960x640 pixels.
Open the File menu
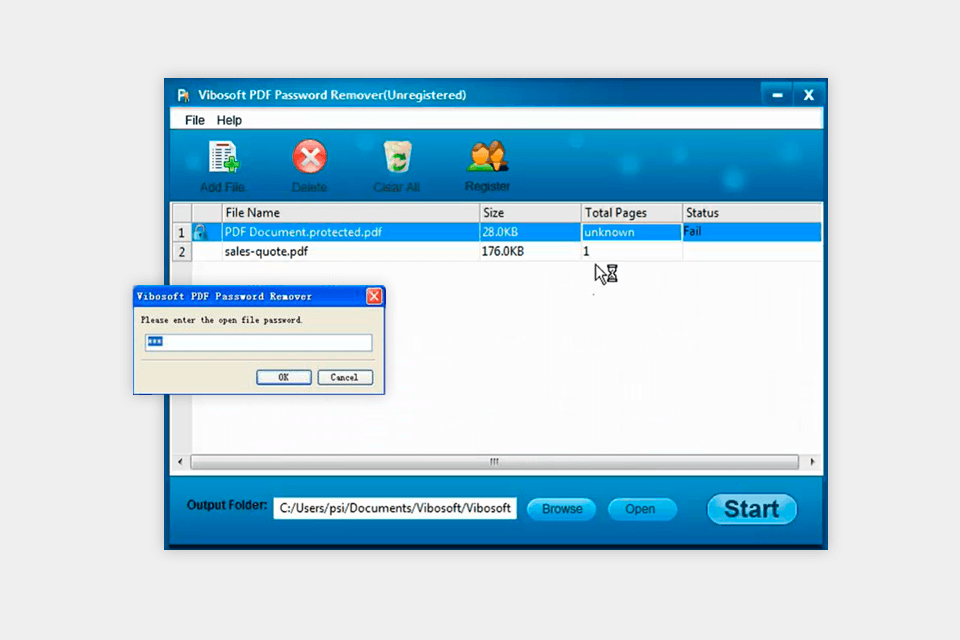point(195,120)
